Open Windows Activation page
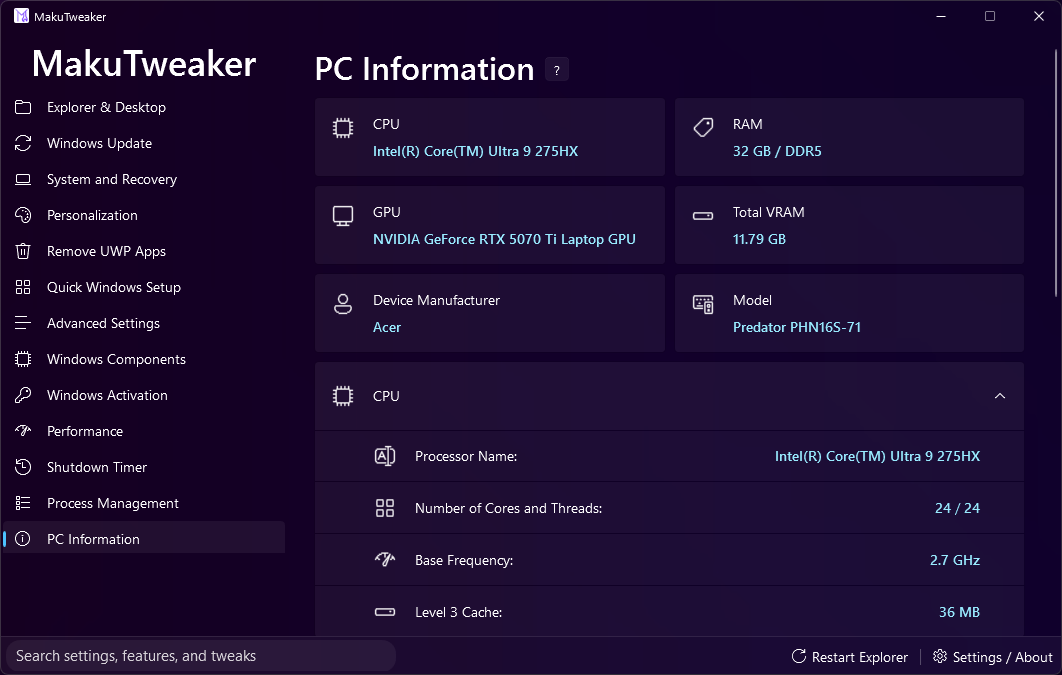 pos(144,395)
